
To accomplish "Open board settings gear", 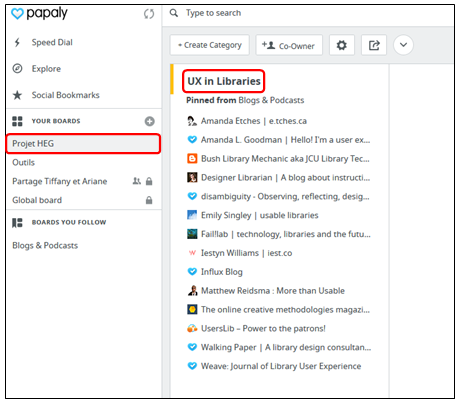I will click(341, 45).
